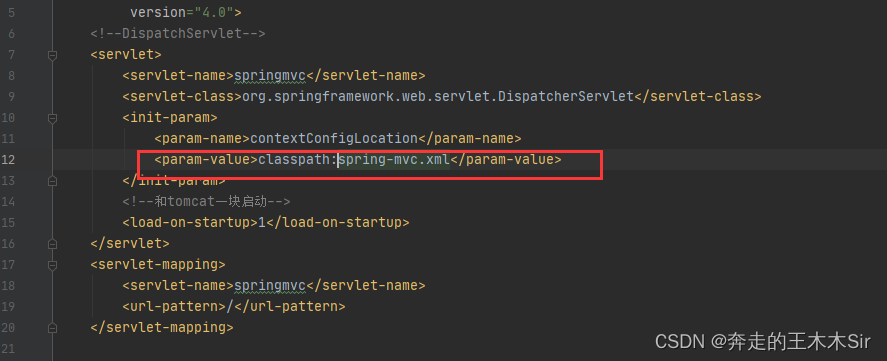Click line number 18 in gutter
Screen dimensions: 887x361
[8, 286]
